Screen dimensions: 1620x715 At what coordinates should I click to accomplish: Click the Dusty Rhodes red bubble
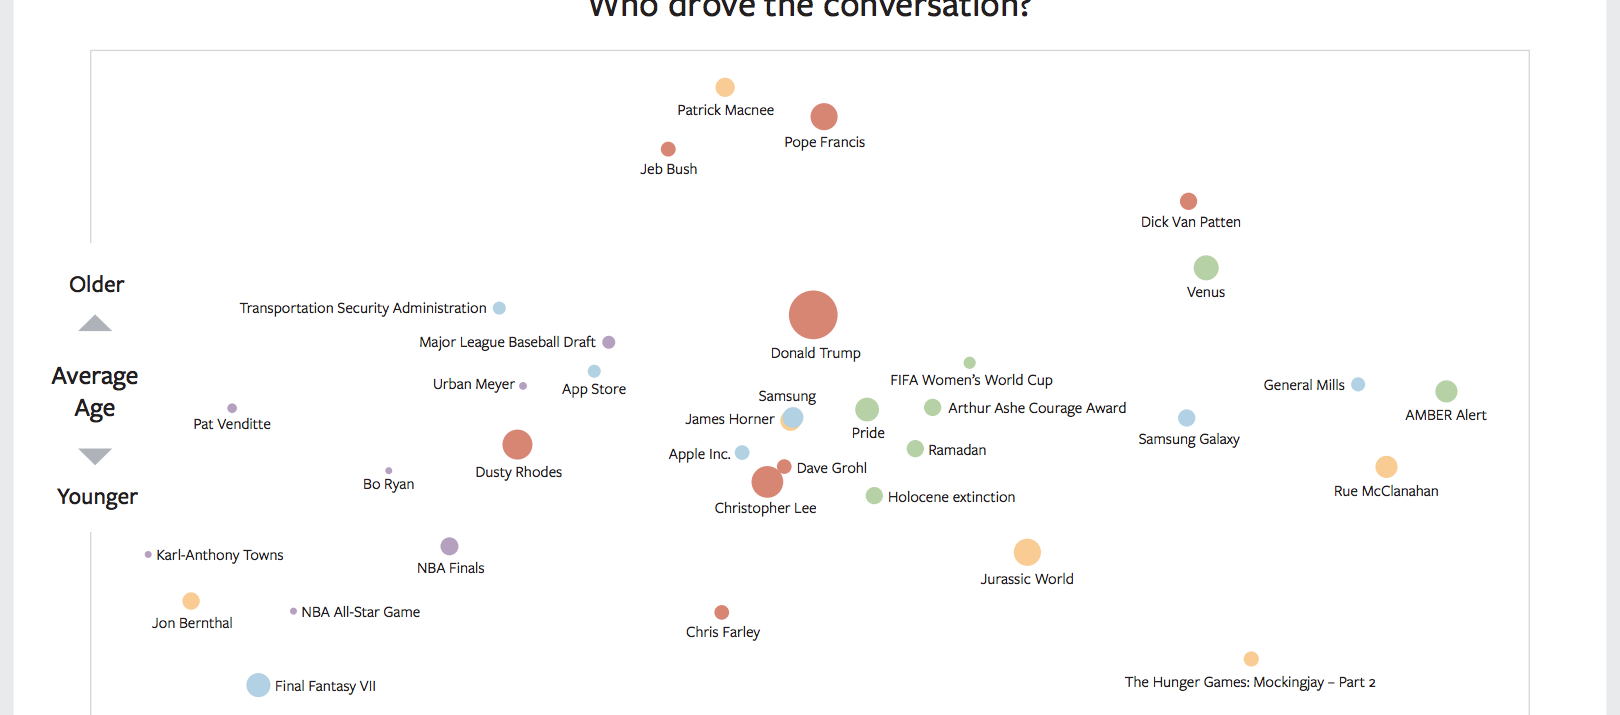coord(517,444)
